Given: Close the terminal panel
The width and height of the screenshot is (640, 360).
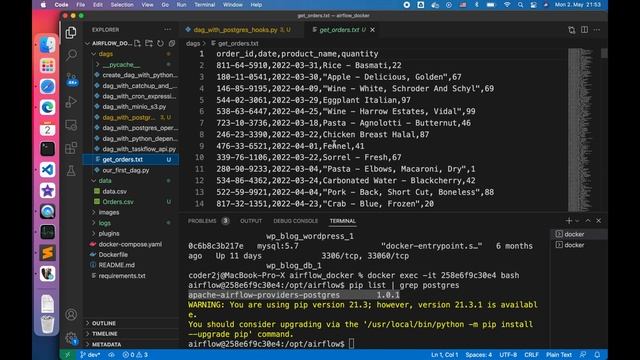Looking at the screenshot, I should tap(599, 220).
